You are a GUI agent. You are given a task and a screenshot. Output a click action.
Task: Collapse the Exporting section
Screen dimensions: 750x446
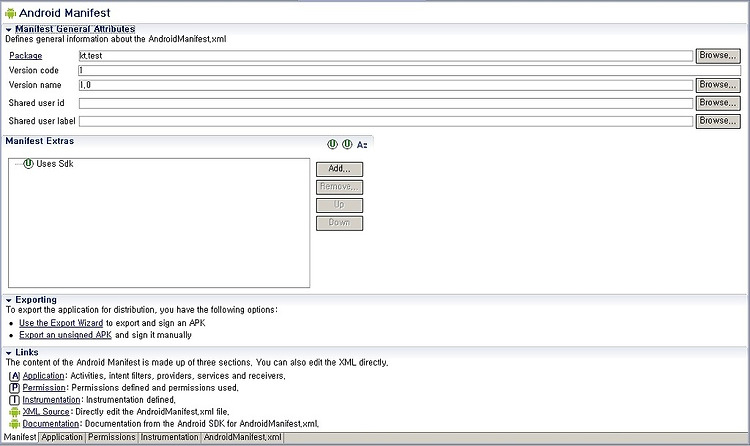coord(9,301)
